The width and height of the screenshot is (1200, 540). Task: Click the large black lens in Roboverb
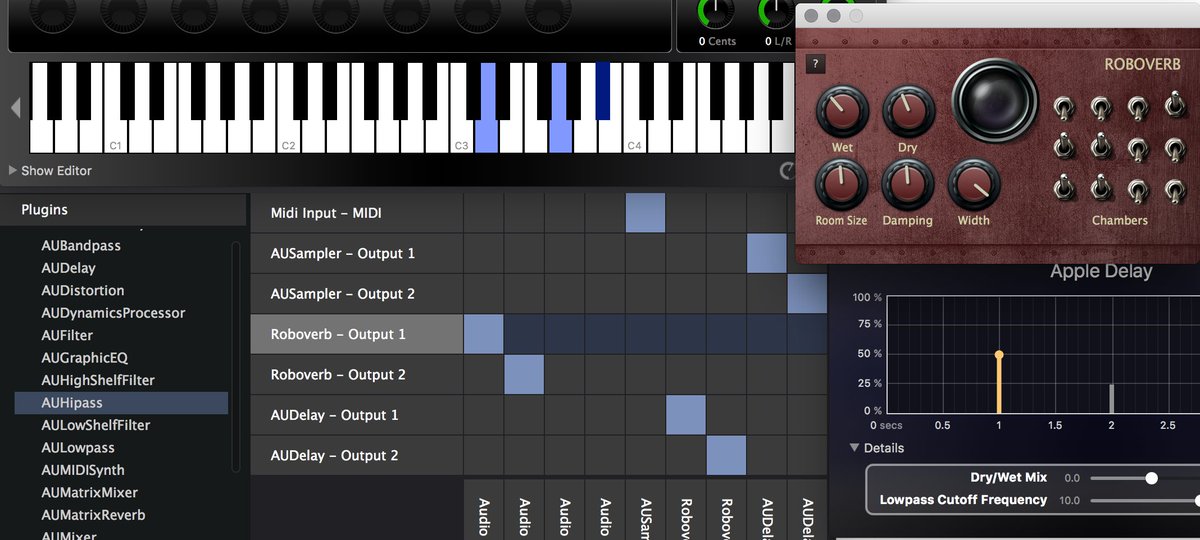995,102
